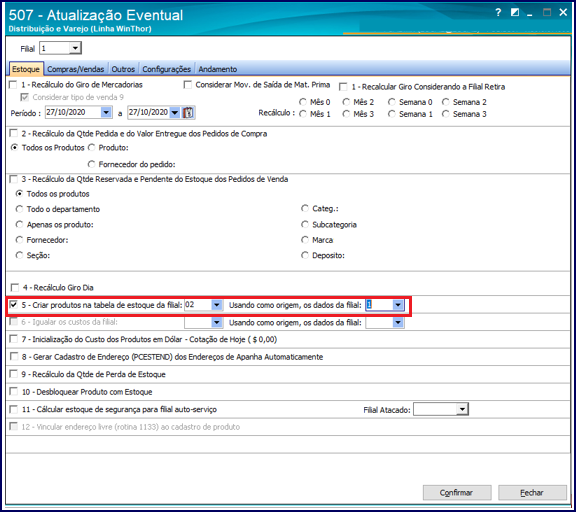Screen dimensions: 576x512
Task: Select Fornecedor do pedido radio button
Action: pos(91,164)
